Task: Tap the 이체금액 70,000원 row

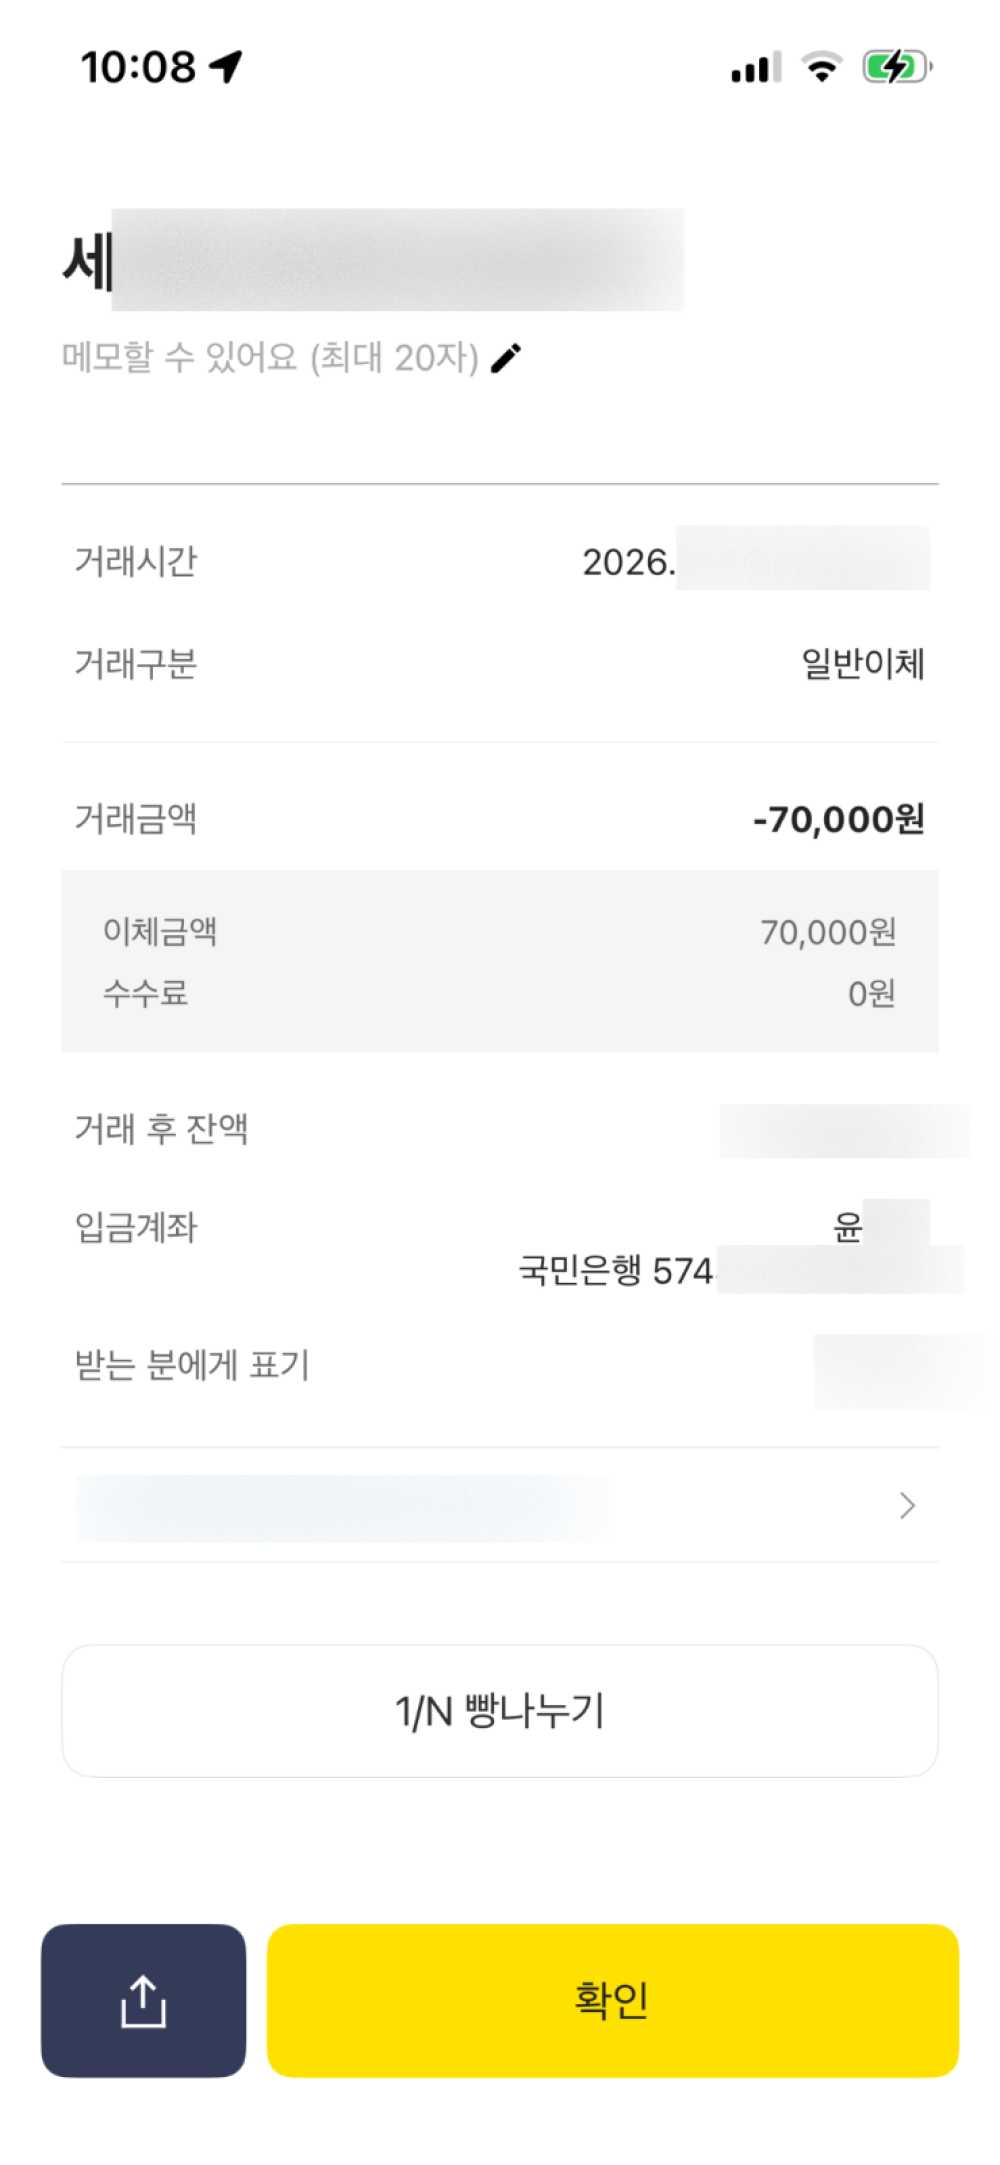Action: coord(500,932)
